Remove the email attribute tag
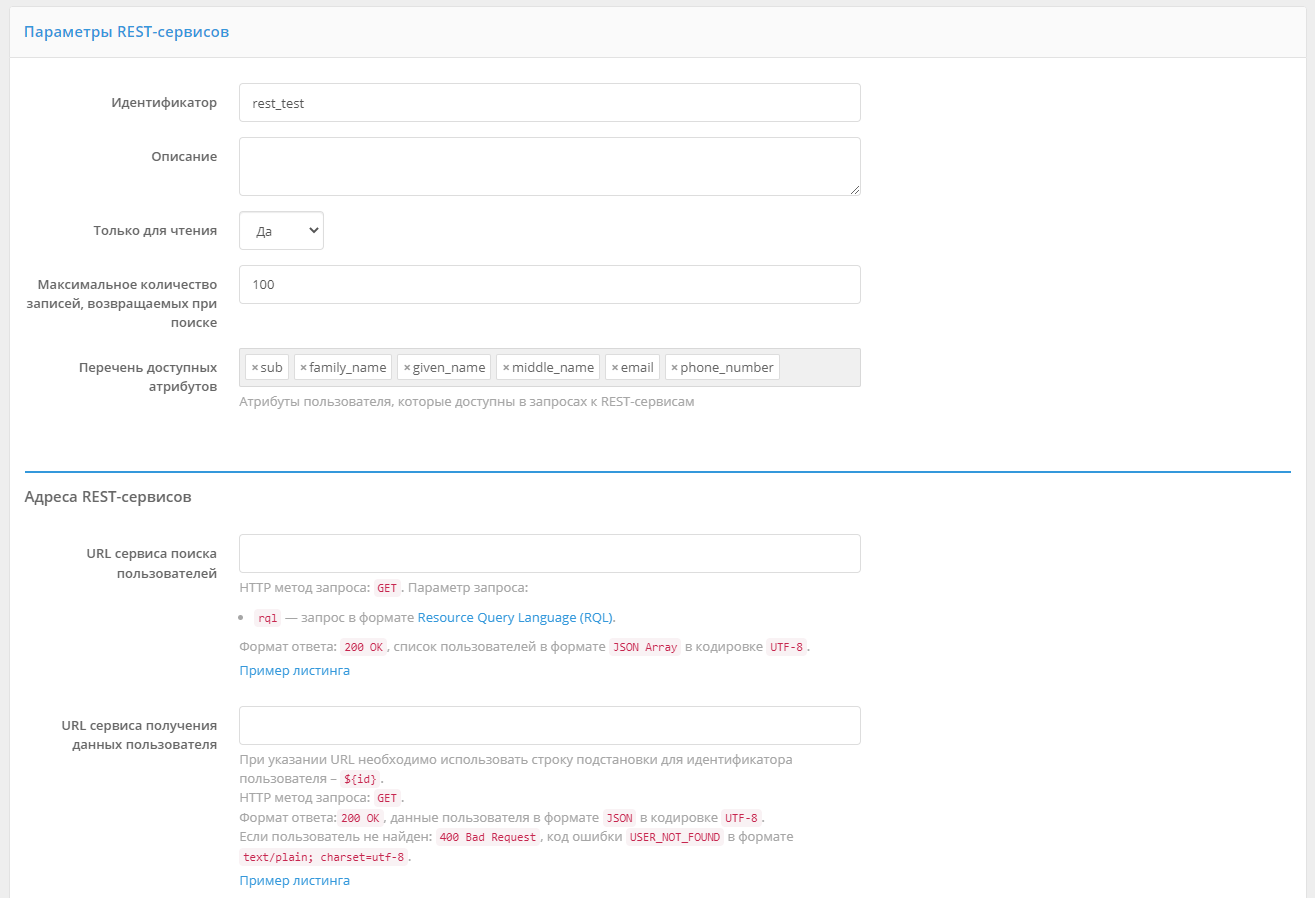This screenshot has width=1315, height=898. point(614,368)
